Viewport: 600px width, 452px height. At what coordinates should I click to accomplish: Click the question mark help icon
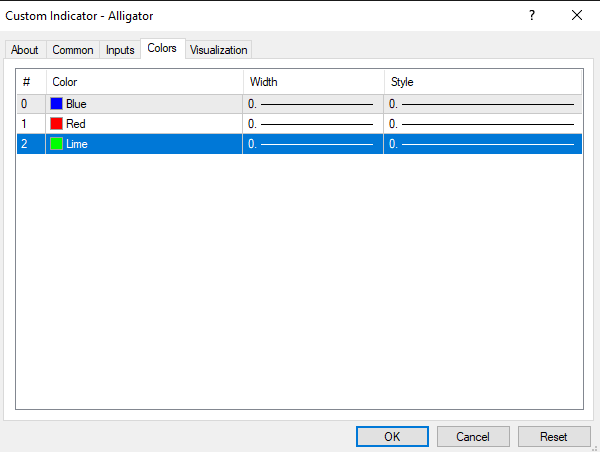click(532, 15)
